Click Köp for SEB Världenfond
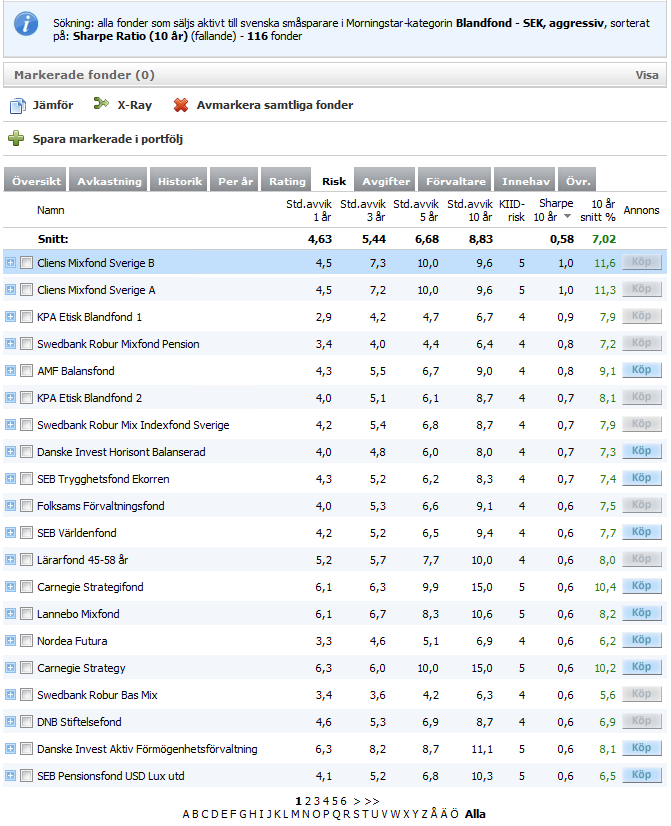671x826 pixels. tap(642, 532)
